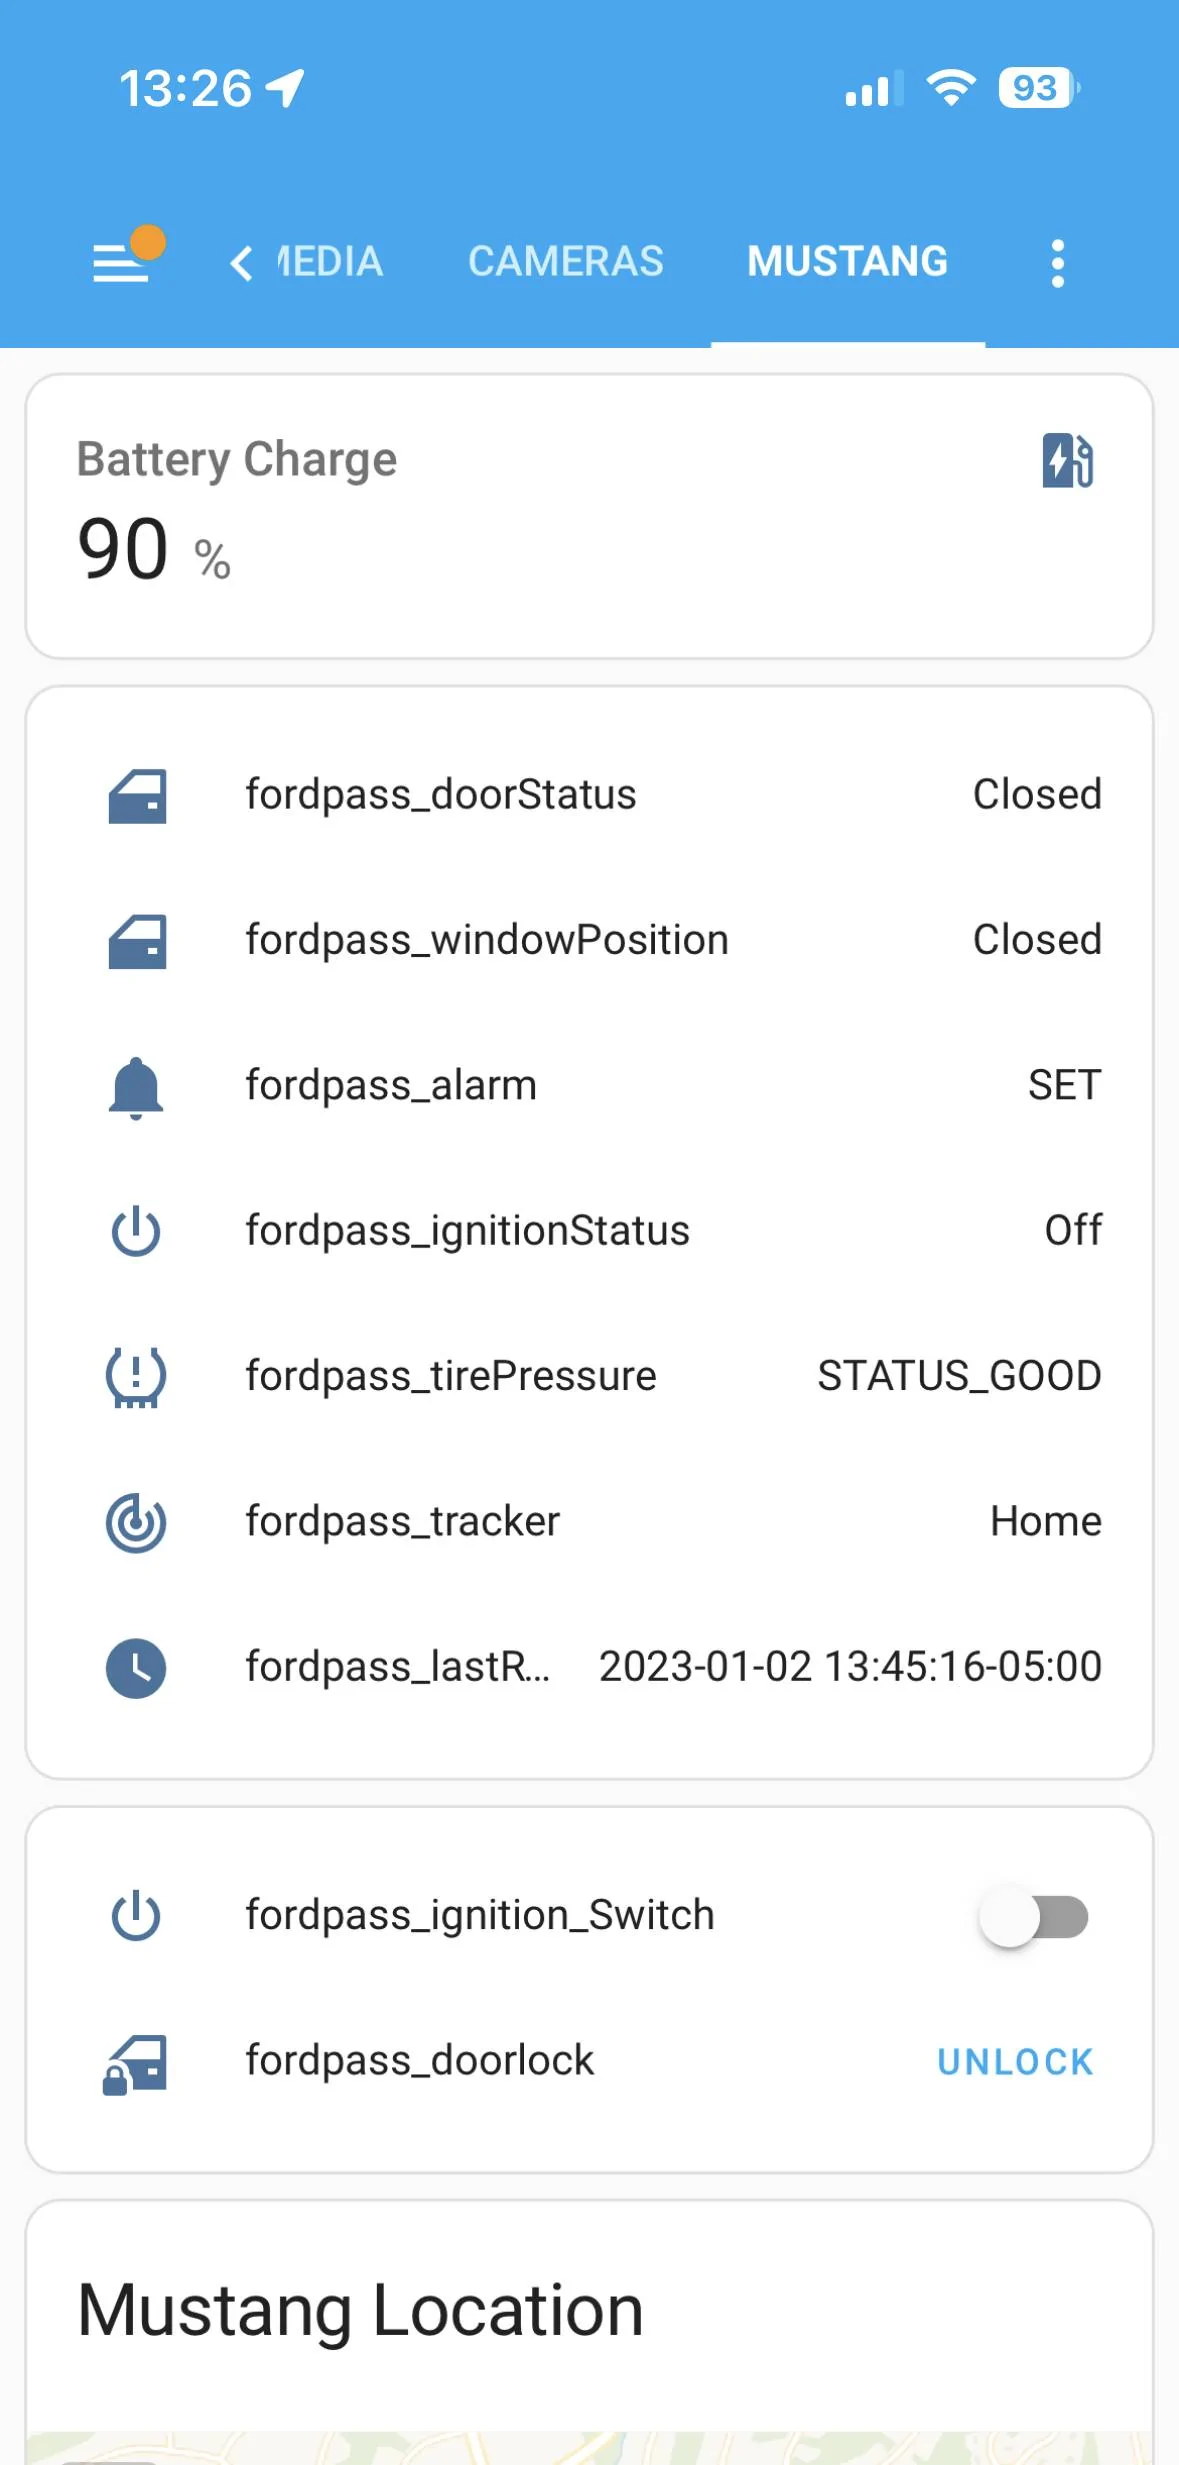Tap the power icon for fordpass_ignition_Switch
The image size is (1179, 2465).
point(136,1916)
